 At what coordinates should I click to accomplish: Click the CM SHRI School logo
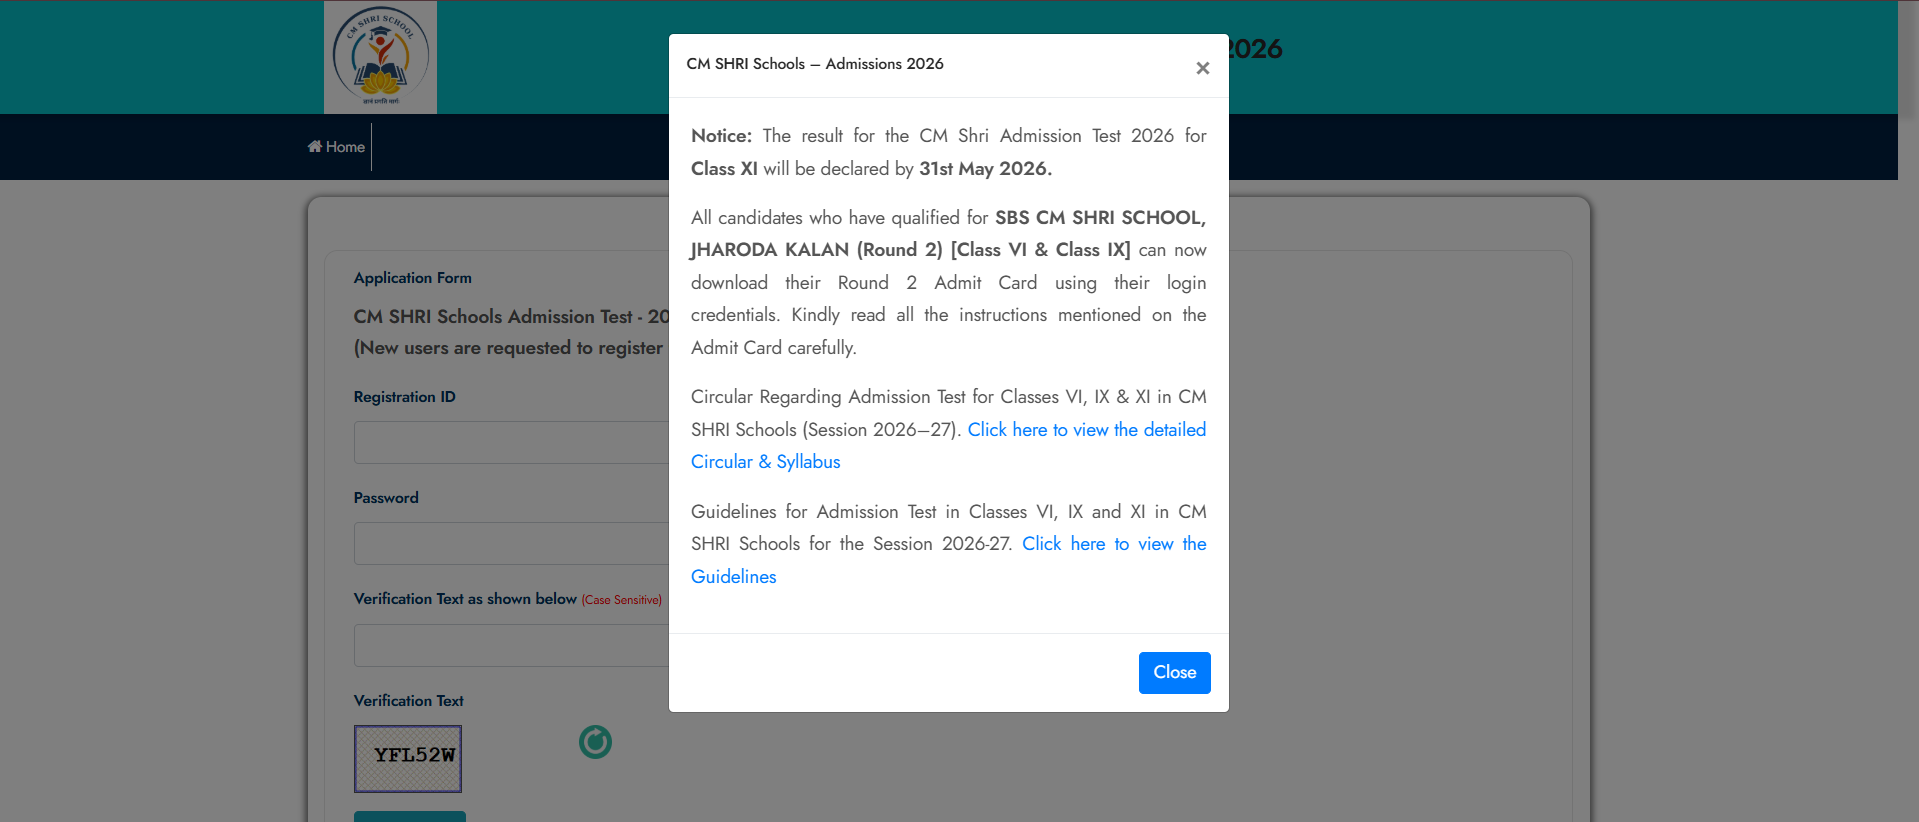coord(380,57)
